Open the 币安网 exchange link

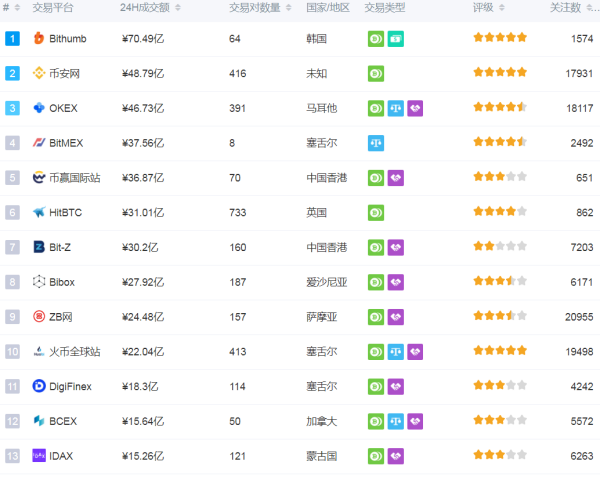[x=64, y=73]
